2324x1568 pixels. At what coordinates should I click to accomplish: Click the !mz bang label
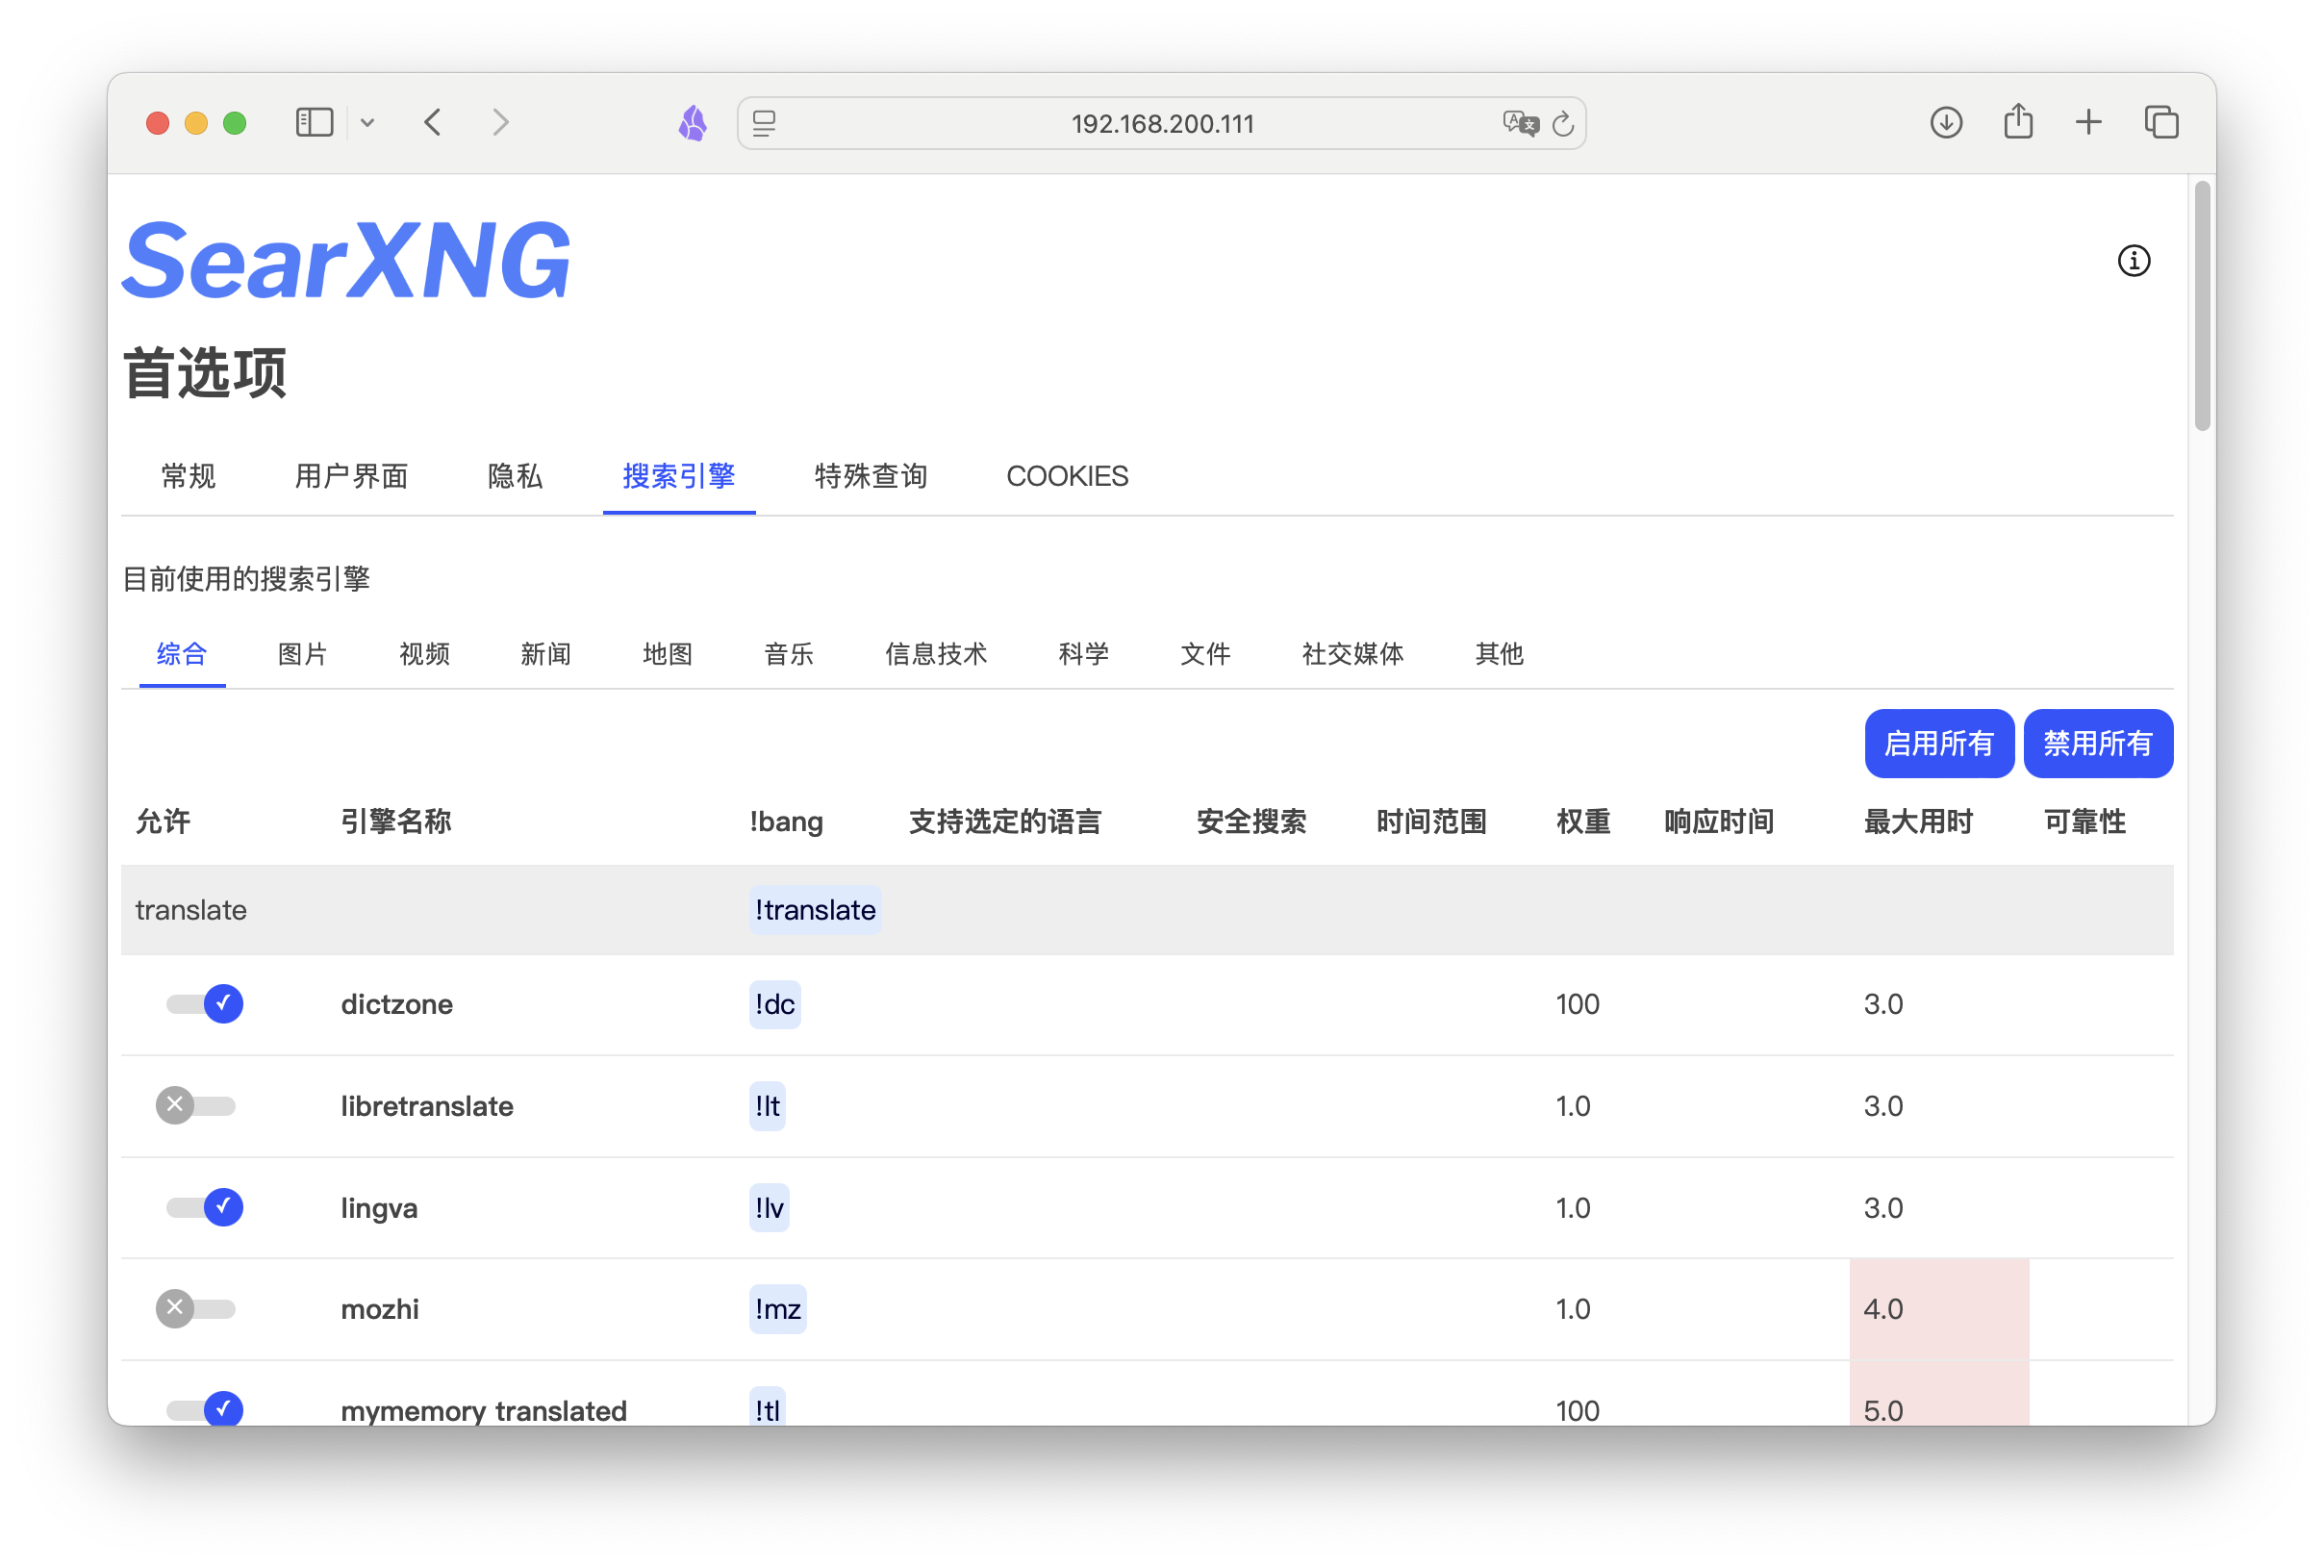click(778, 1309)
